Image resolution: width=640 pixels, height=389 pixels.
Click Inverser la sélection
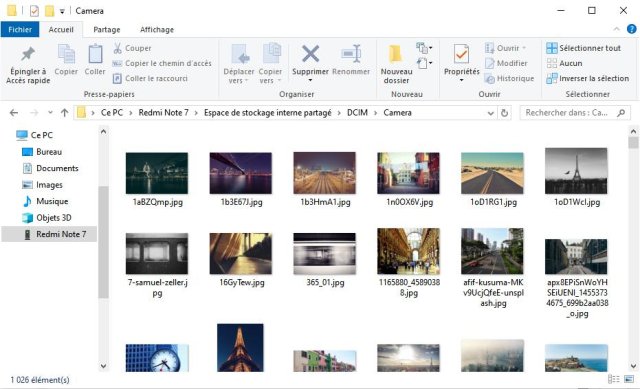click(x=588, y=78)
